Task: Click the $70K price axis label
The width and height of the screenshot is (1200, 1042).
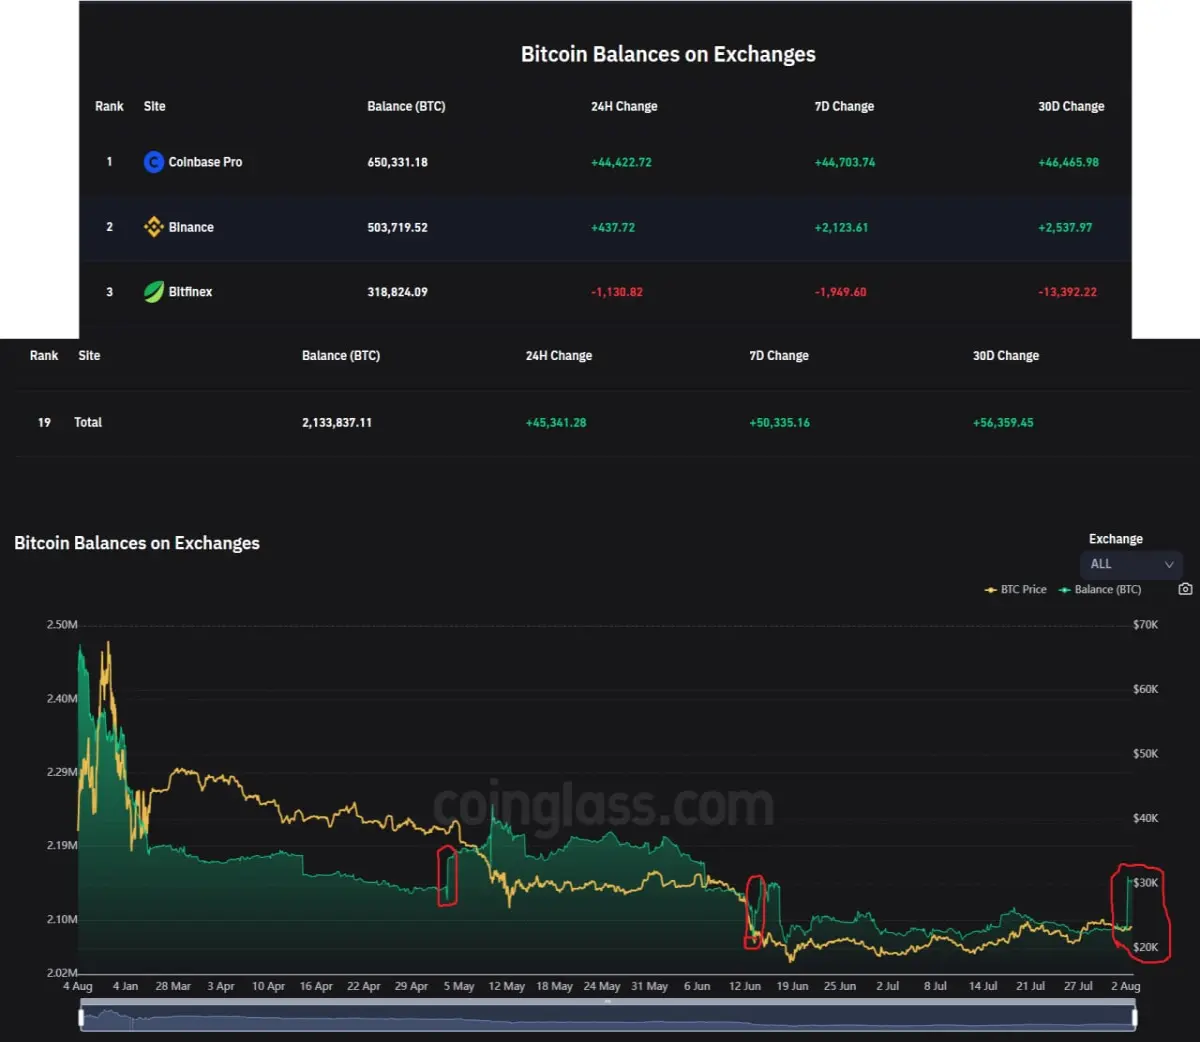Action: tap(1146, 624)
